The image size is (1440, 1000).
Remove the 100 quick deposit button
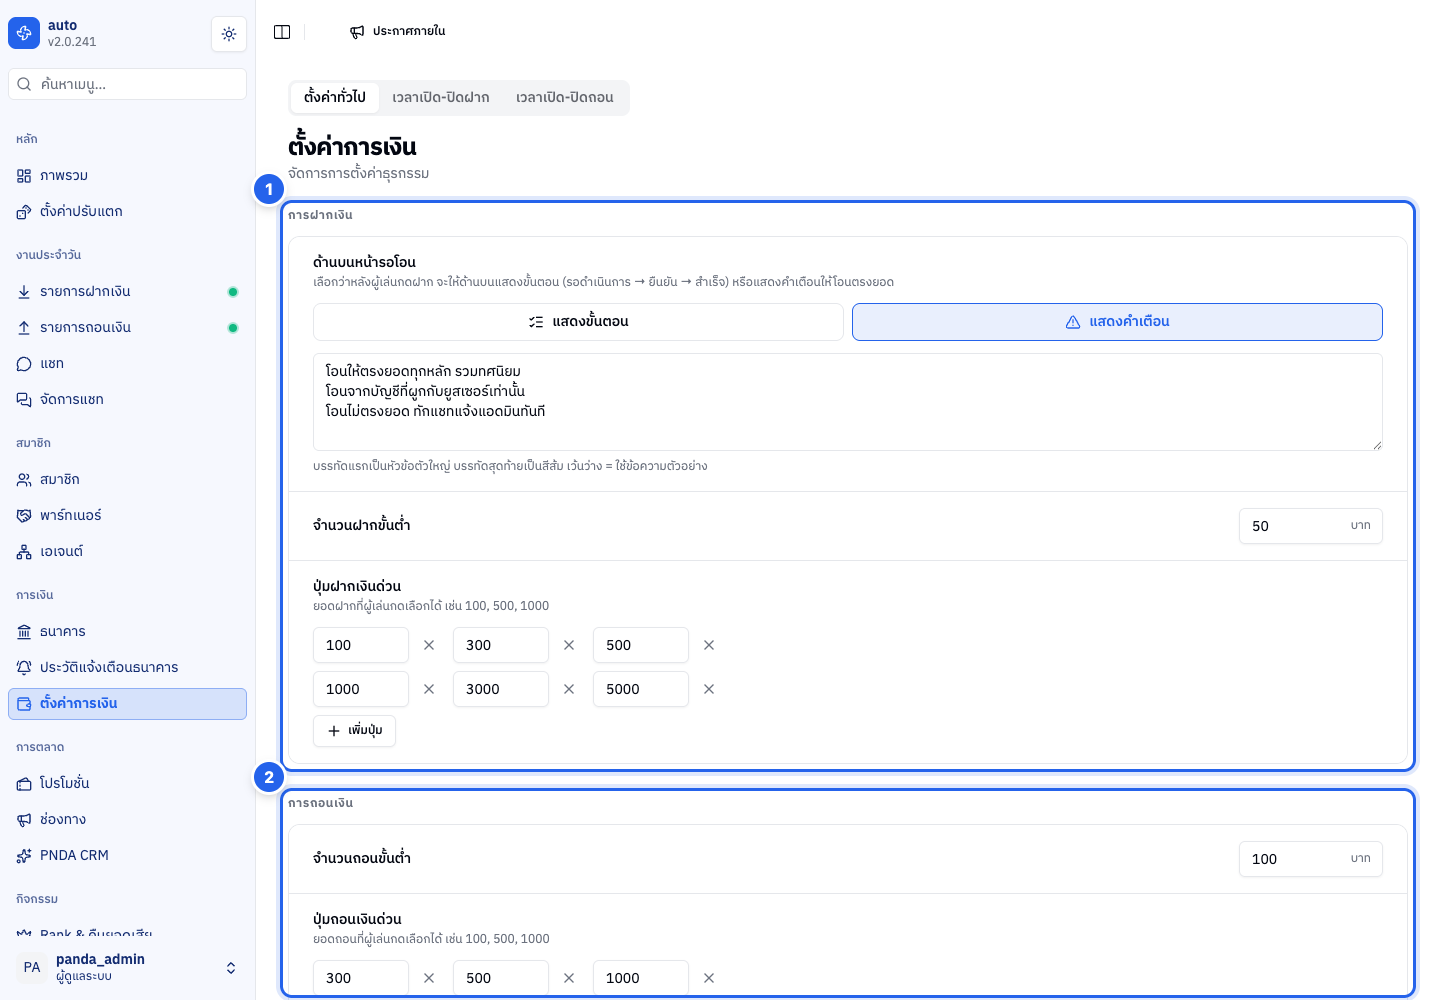(429, 645)
